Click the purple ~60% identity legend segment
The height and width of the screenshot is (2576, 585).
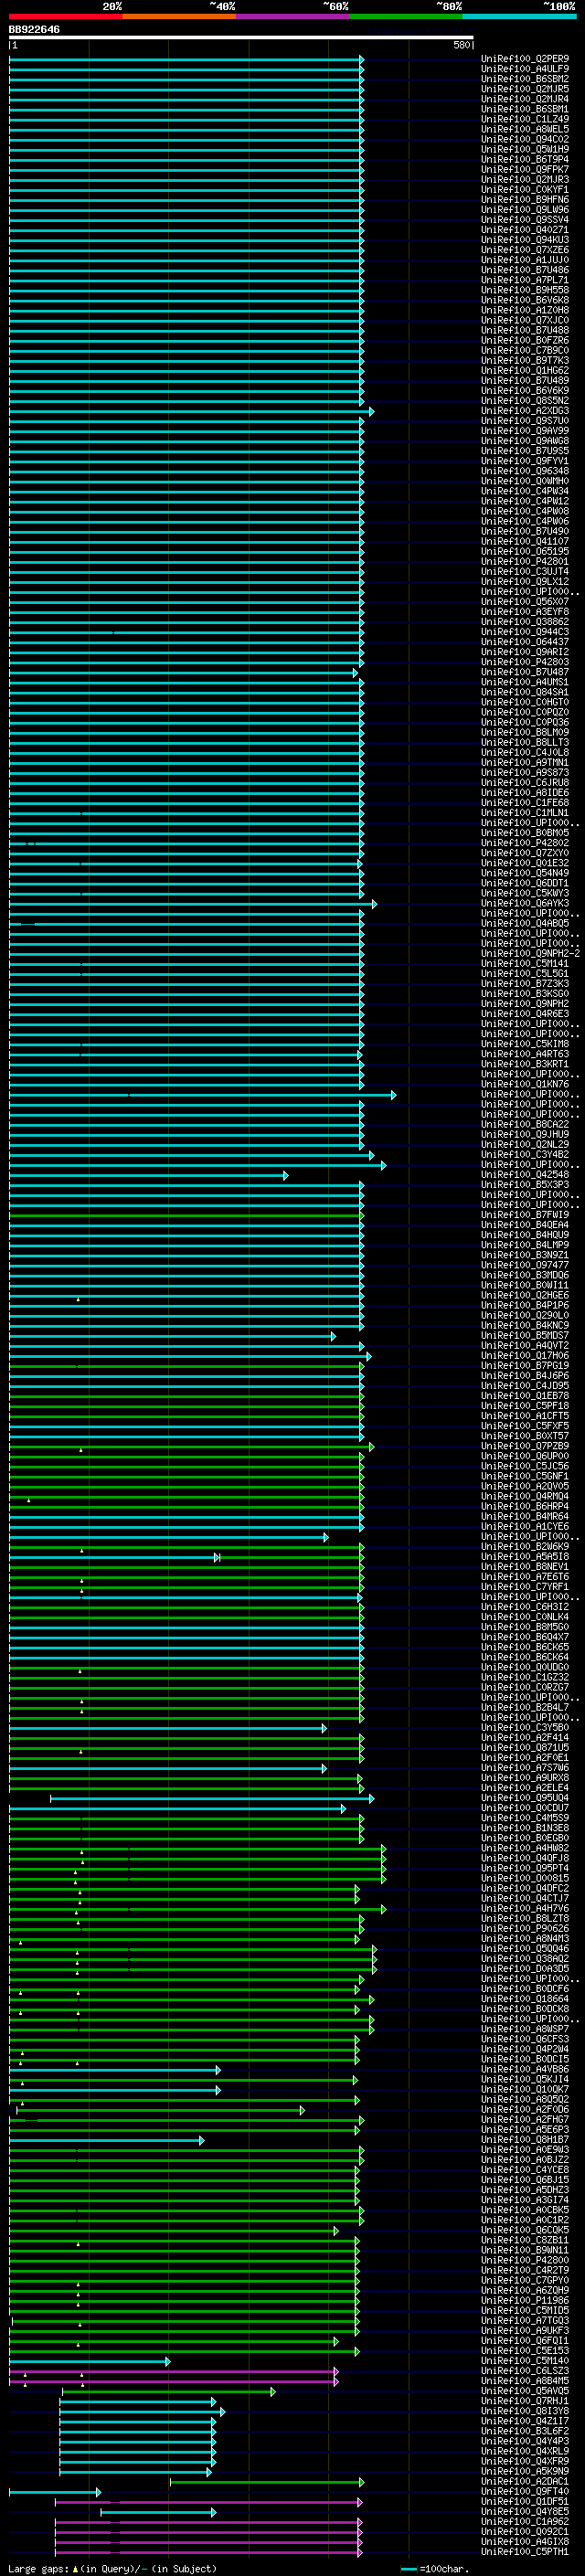pos(293,17)
